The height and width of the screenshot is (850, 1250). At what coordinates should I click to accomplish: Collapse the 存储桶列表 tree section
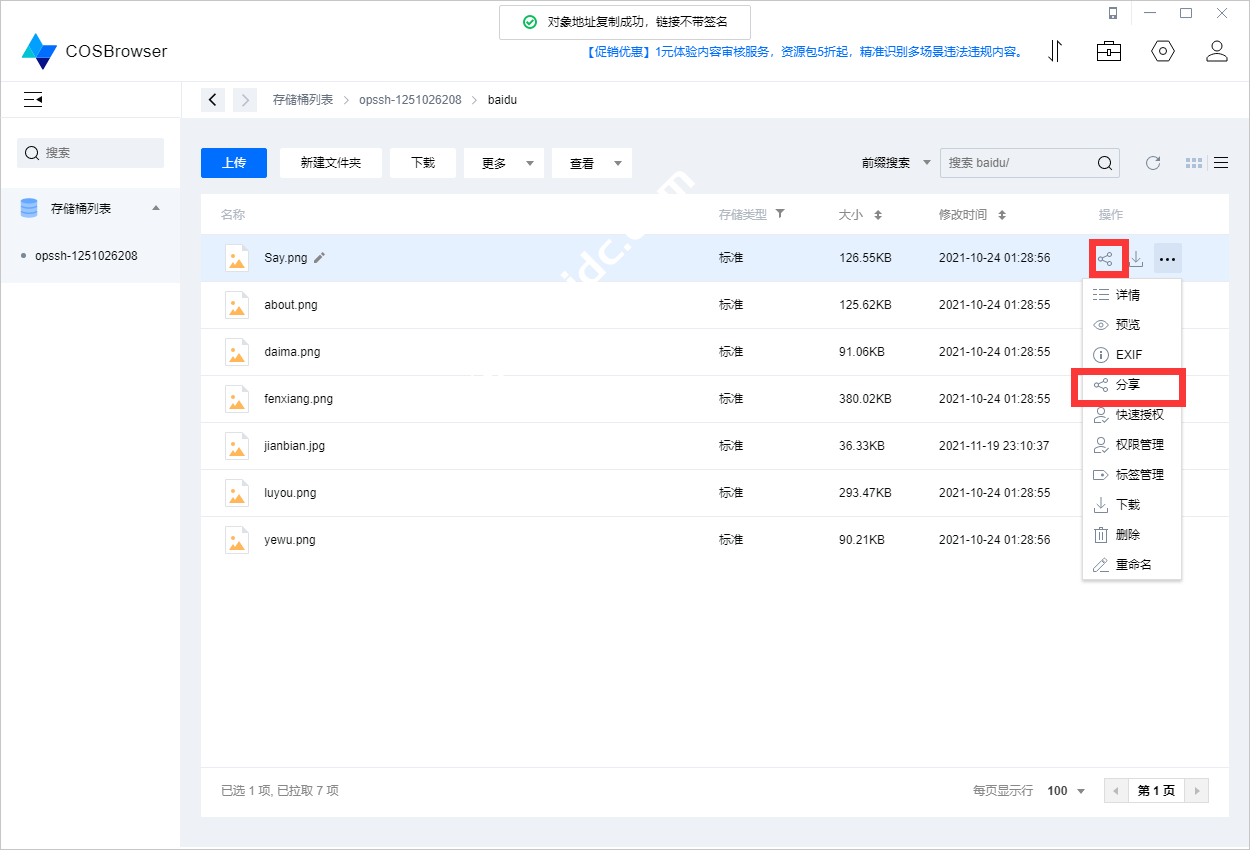click(155, 208)
